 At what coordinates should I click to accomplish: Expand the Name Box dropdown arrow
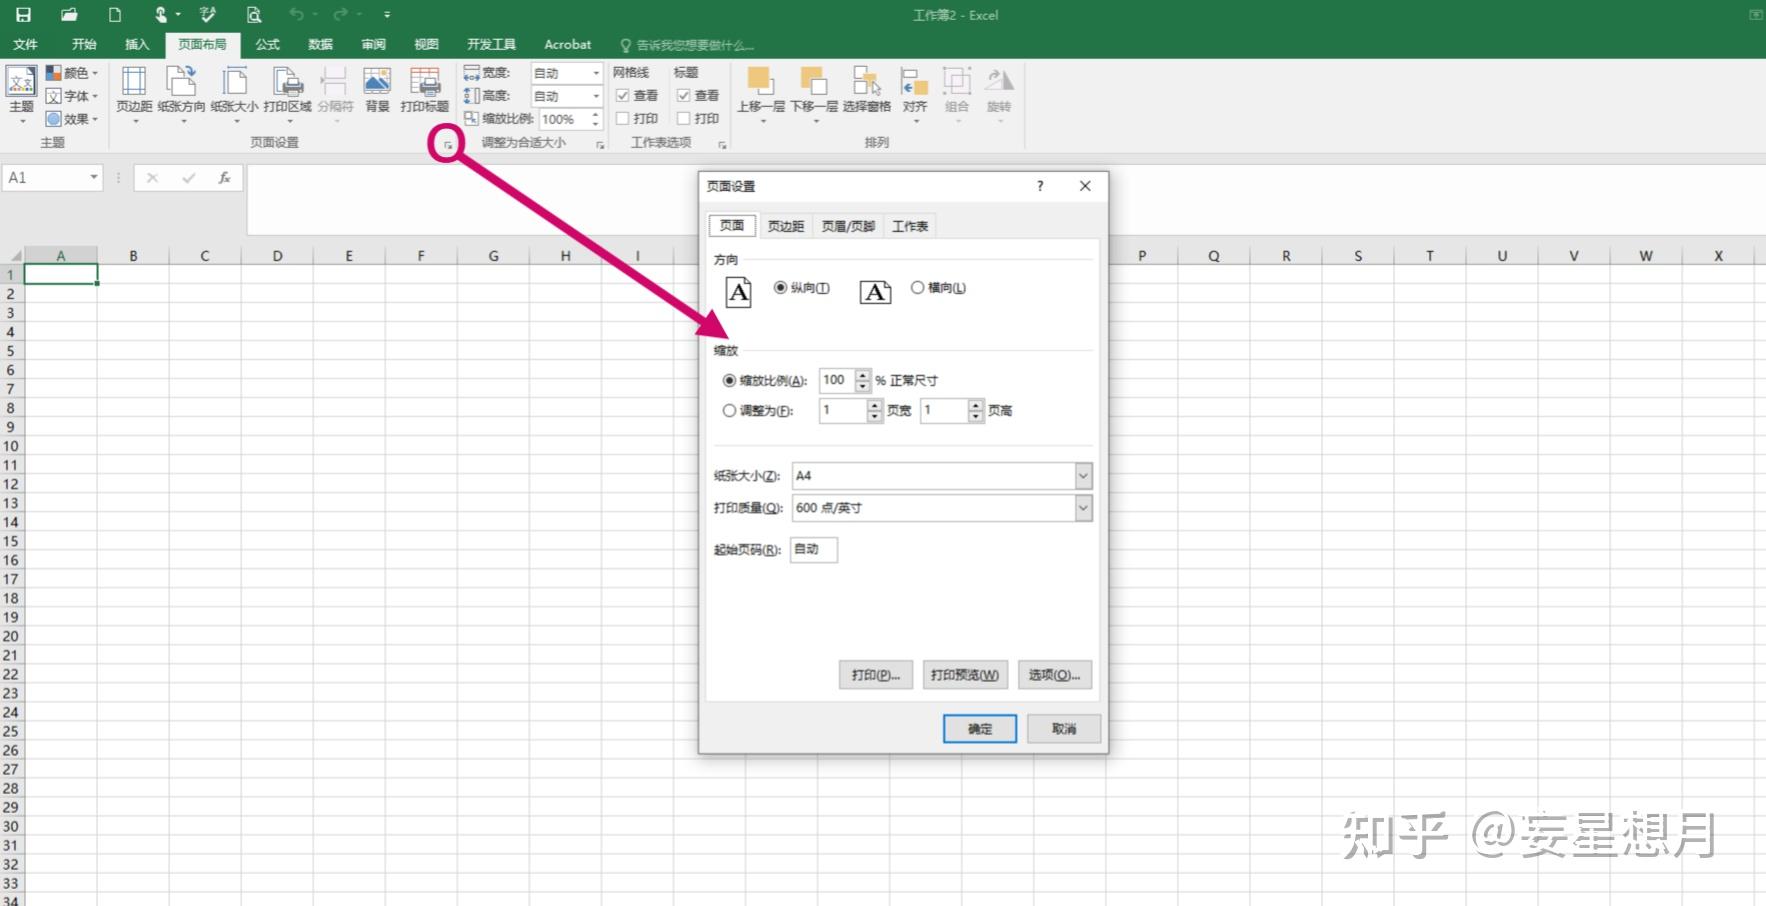click(x=94, y=178)
